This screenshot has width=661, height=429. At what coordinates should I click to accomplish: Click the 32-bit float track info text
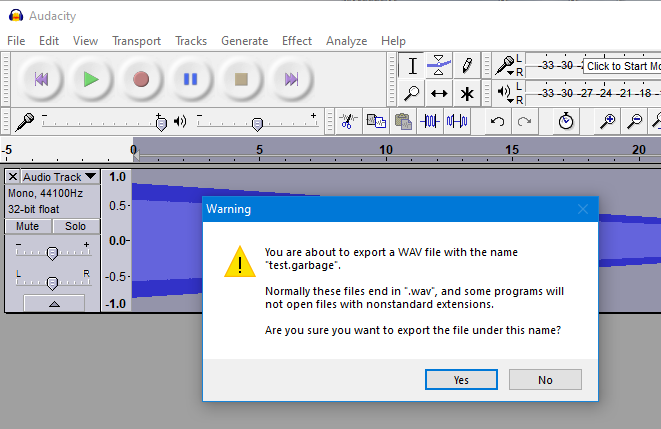pyautogui.click(x=34, y=209)
